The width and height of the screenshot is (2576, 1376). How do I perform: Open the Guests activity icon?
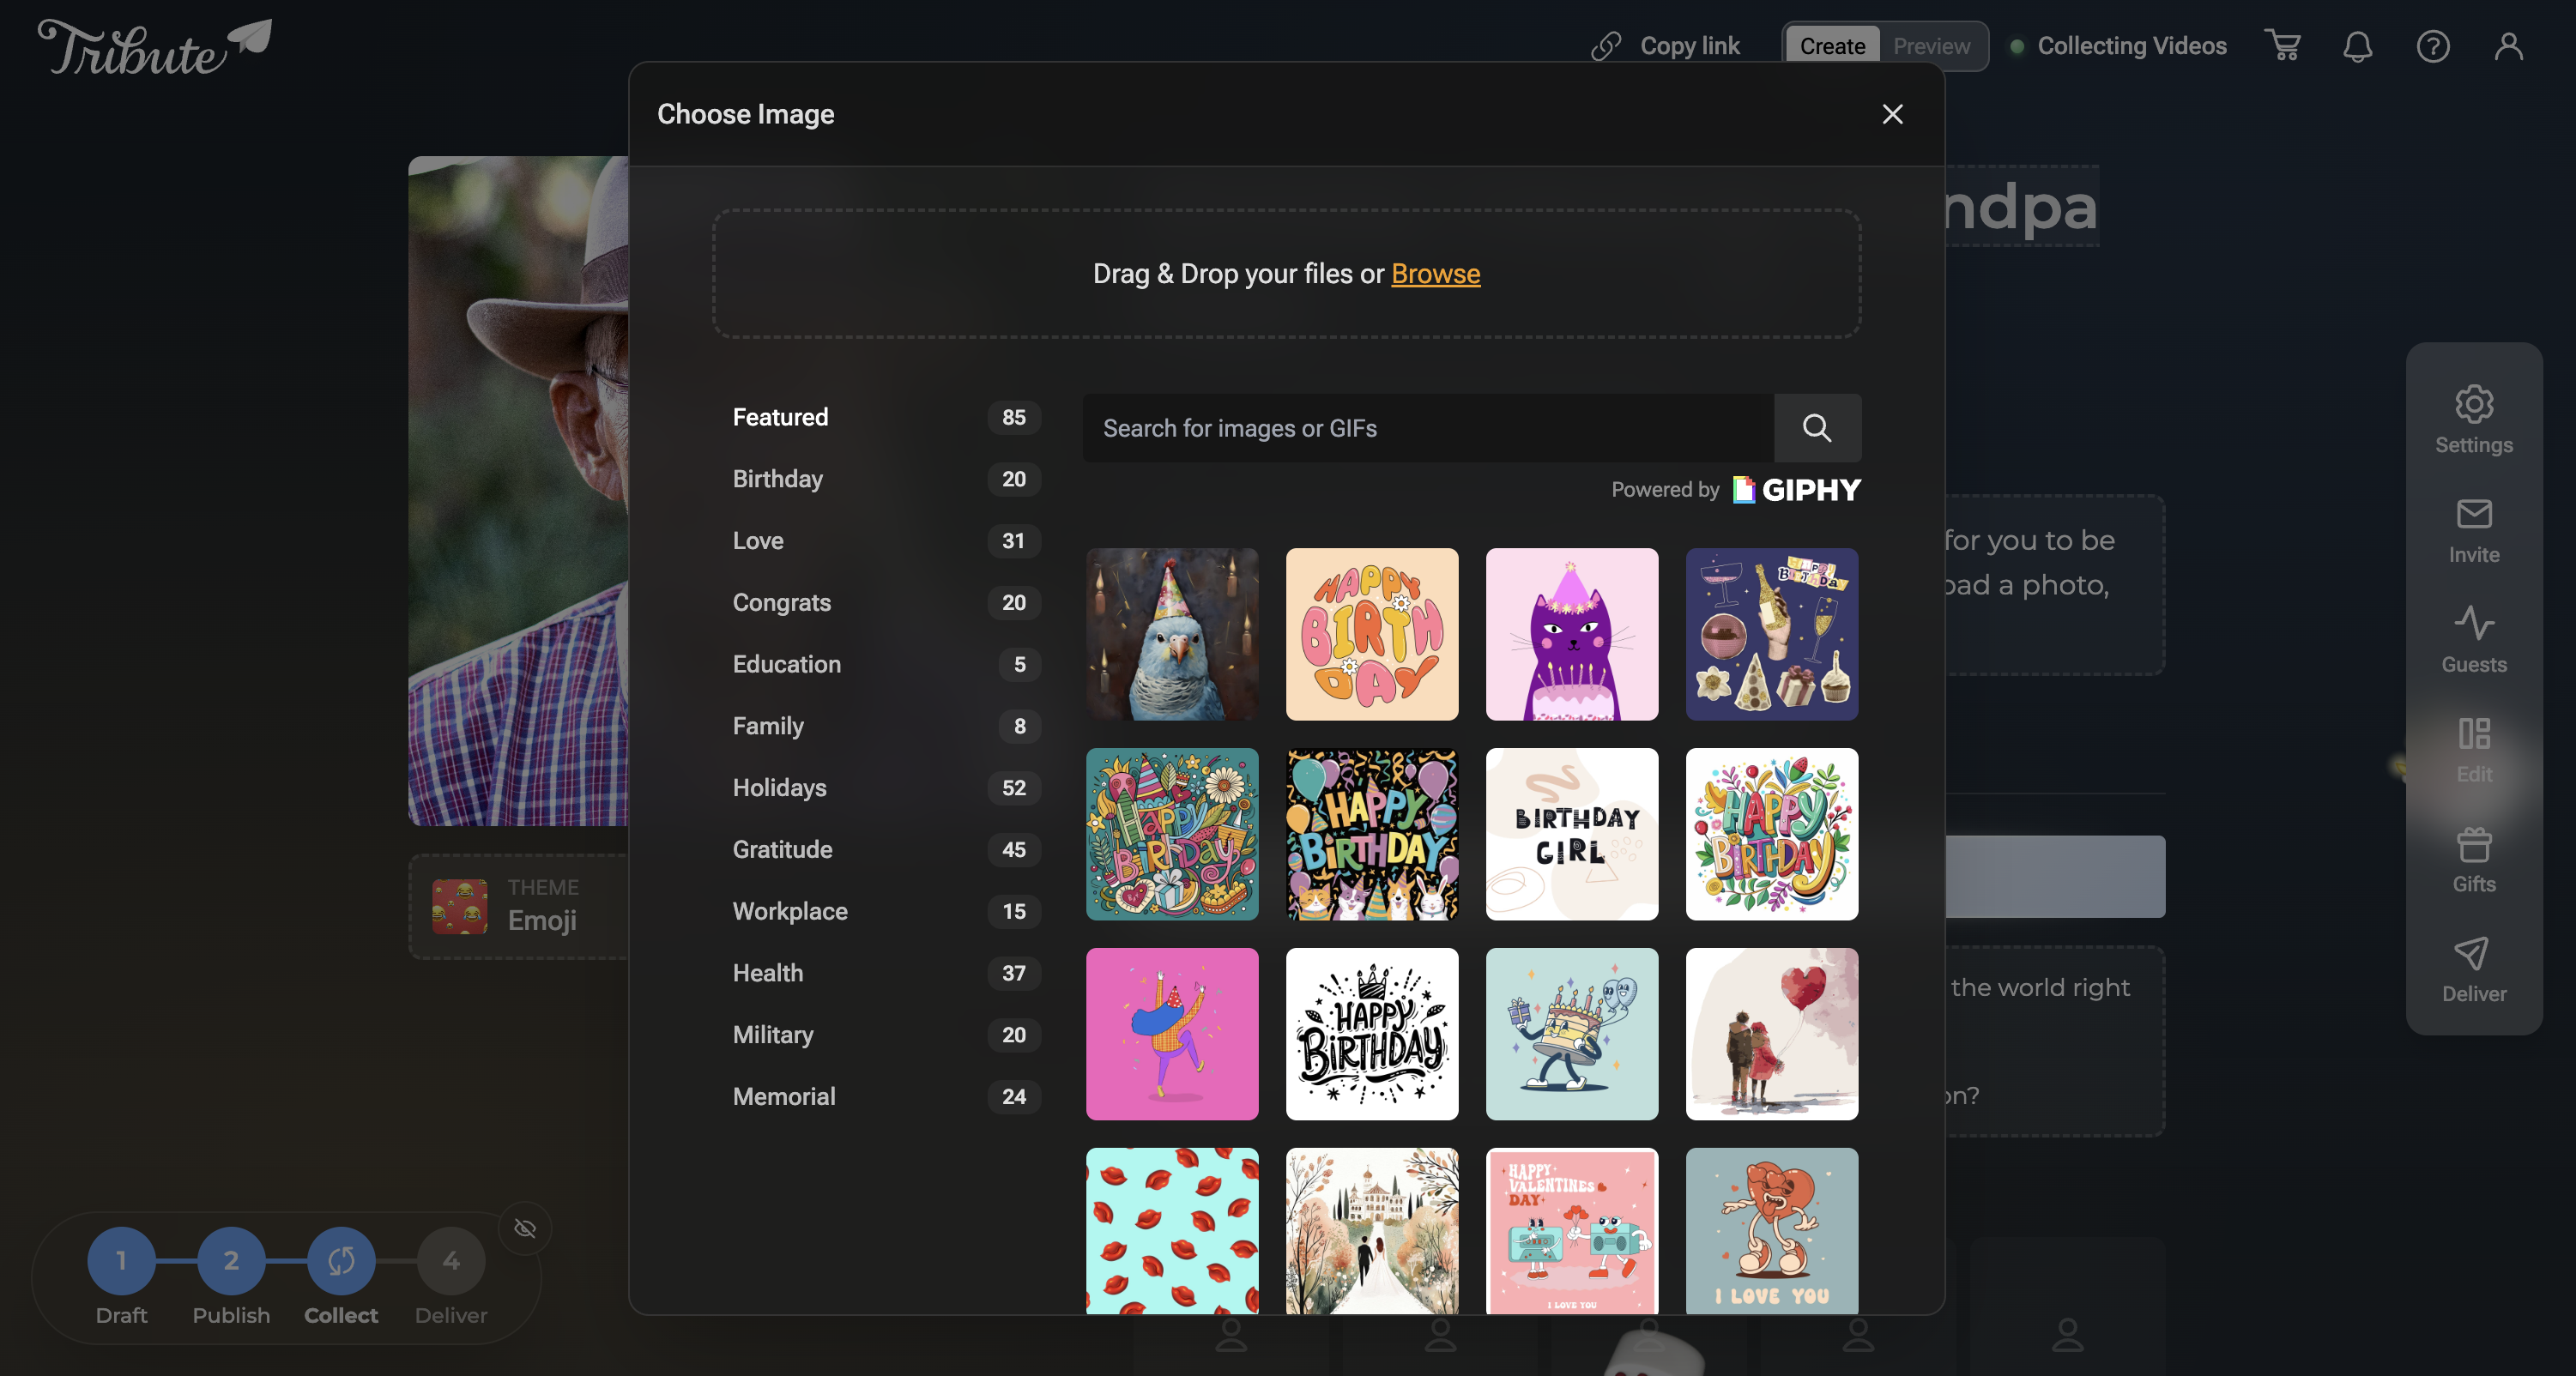click(x=2473, y=640)
